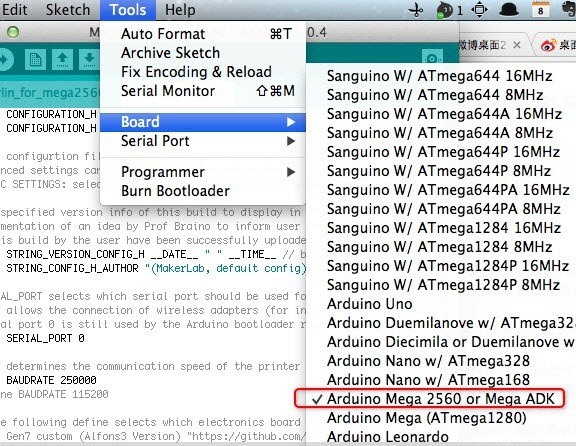
Task: Select Sanguino W/ ATmega644P 8MHz board
Action: click(441, 171)
